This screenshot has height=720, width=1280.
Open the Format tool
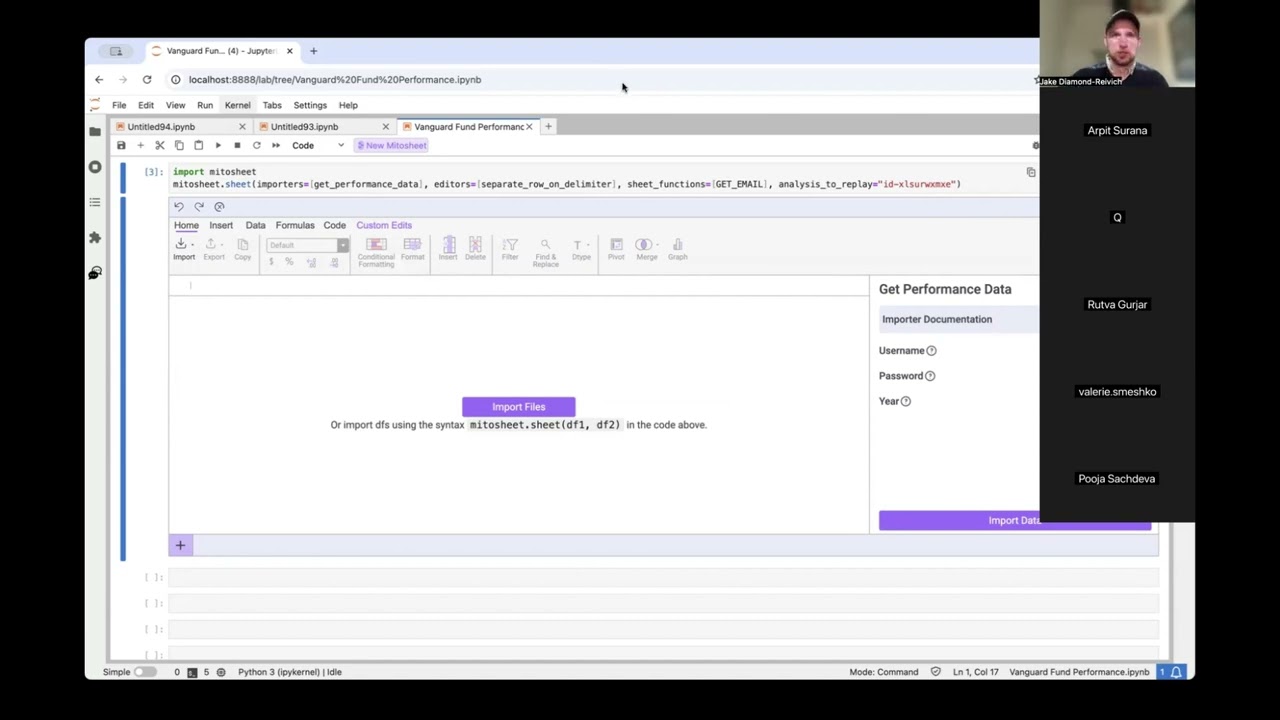(412, 250)
